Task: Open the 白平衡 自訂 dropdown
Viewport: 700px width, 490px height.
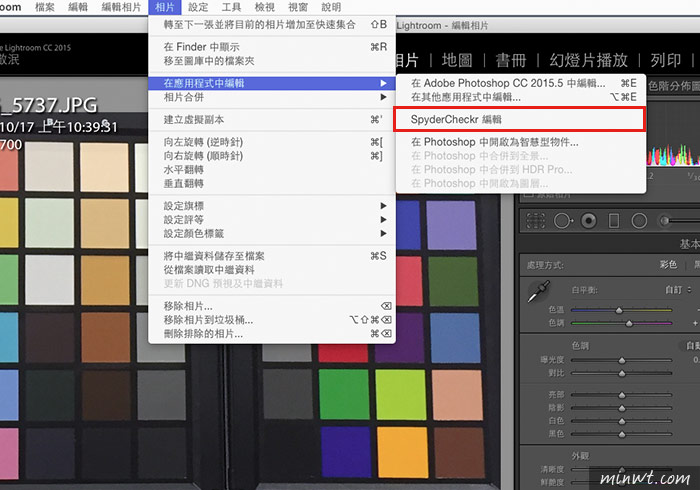Action: pos(678,290)
